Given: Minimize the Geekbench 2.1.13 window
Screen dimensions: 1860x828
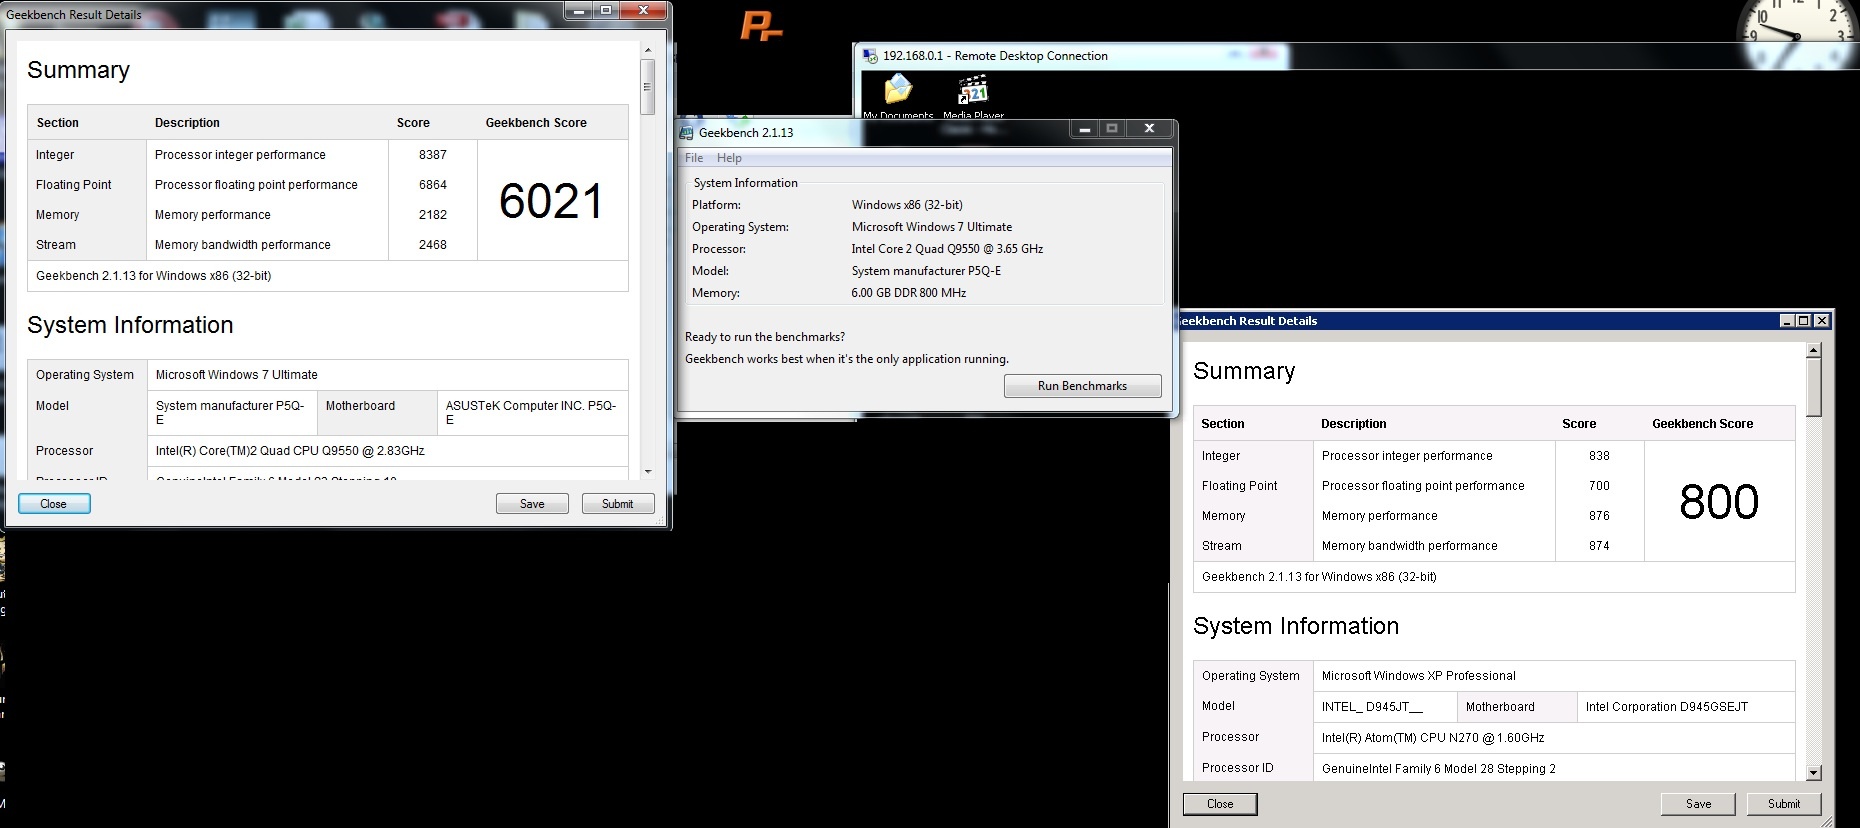Looking at the screenshot, I should coord(1084,129).
